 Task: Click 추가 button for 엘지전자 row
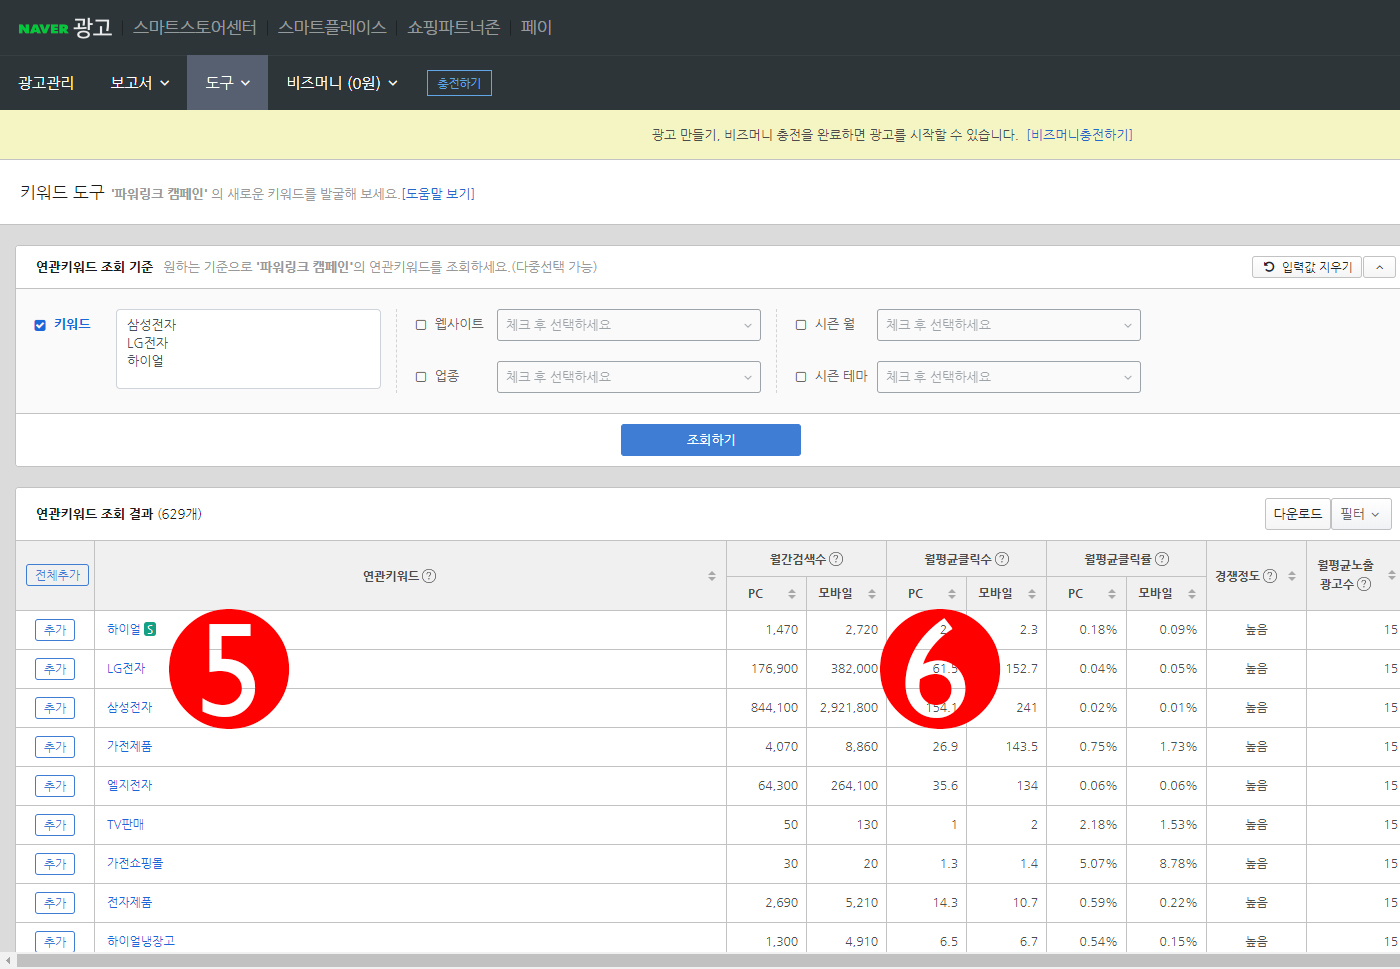click(x=55, y=786)
